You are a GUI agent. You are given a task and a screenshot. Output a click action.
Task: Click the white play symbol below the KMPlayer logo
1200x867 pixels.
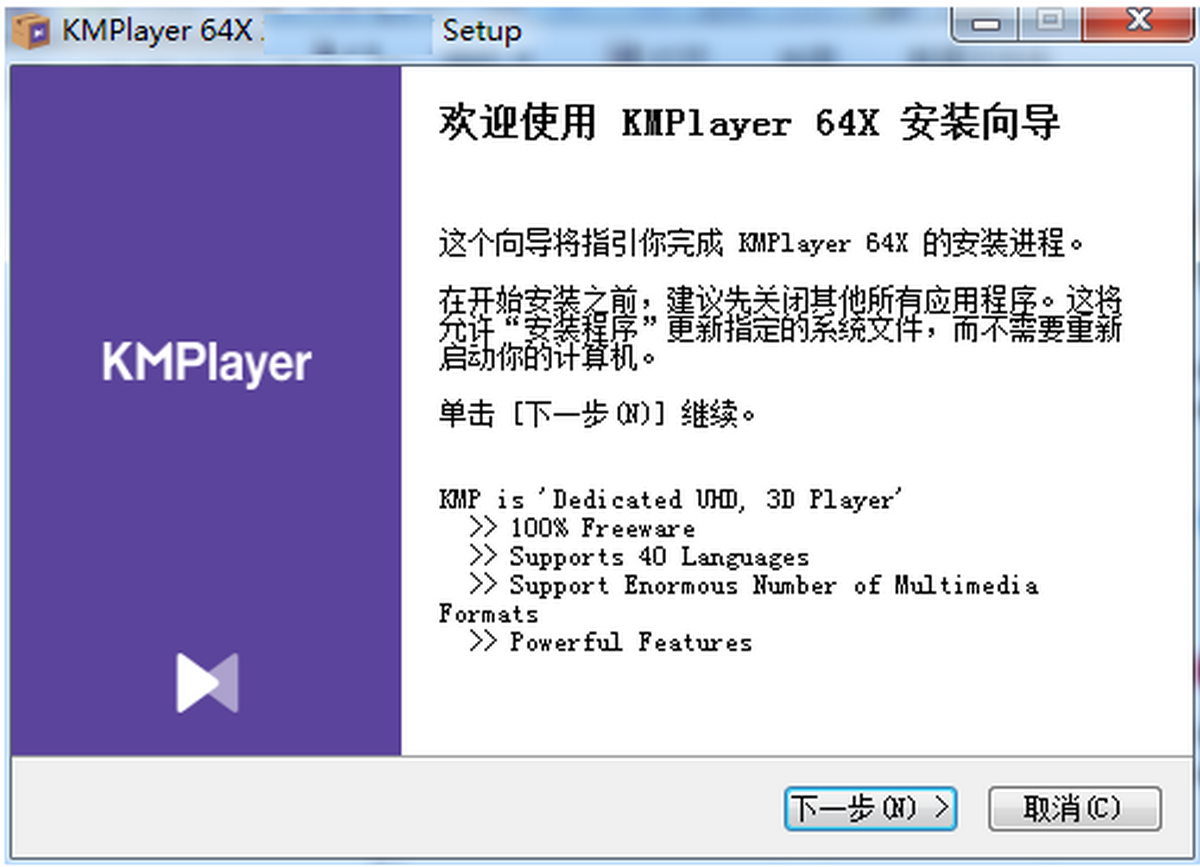pyautogui.click(x=205, y=683)
